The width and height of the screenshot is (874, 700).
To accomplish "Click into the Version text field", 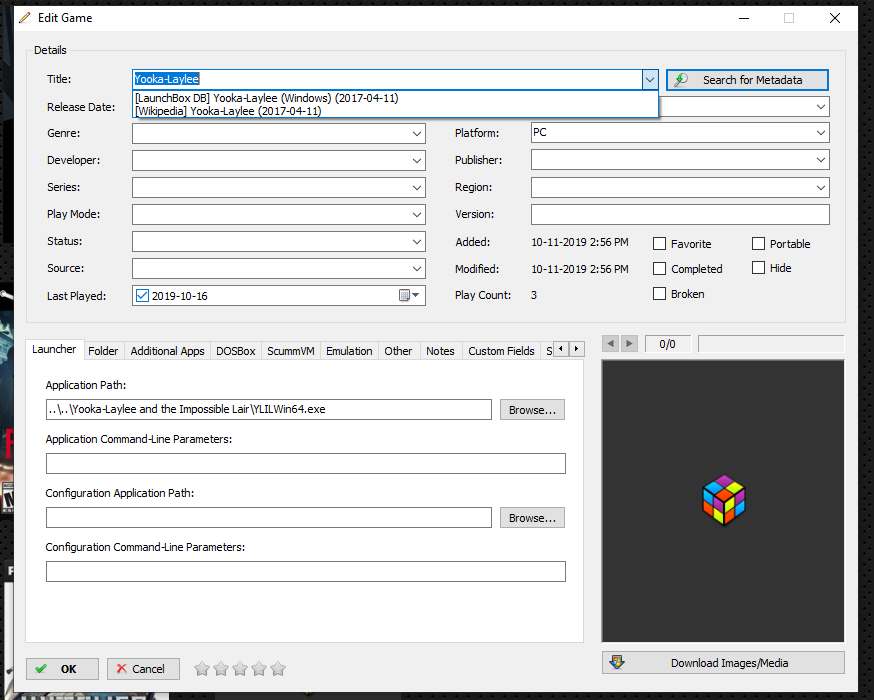I will tap(680, 215).
